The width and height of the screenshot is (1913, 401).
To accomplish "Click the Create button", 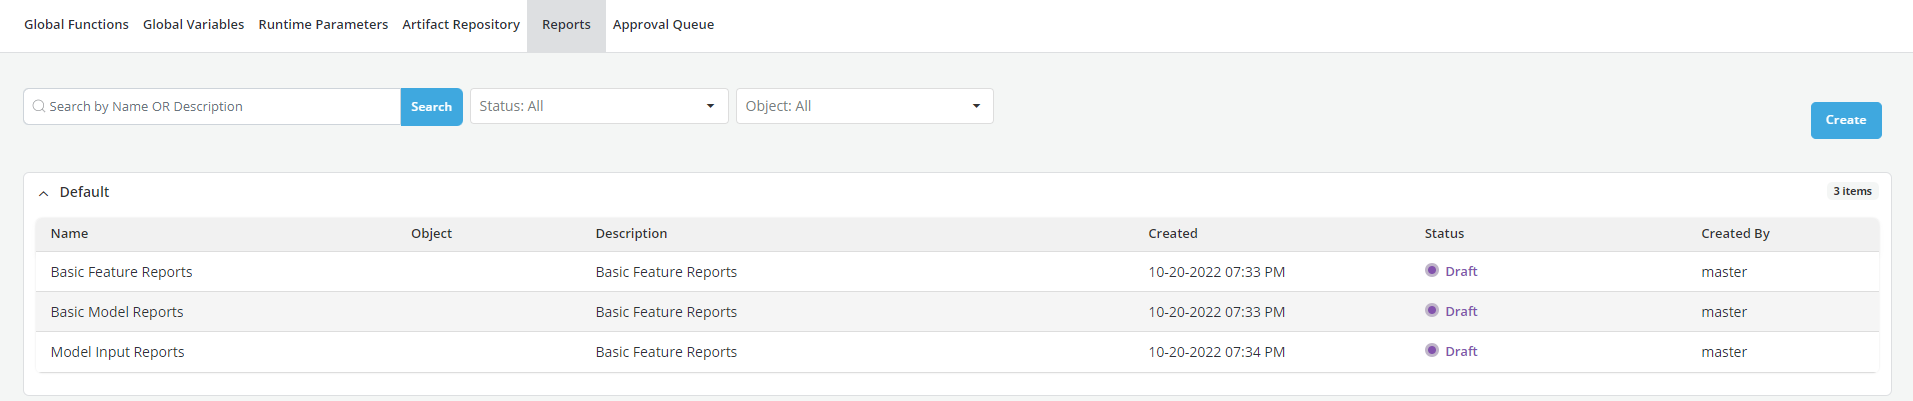I will point(1845,120).
